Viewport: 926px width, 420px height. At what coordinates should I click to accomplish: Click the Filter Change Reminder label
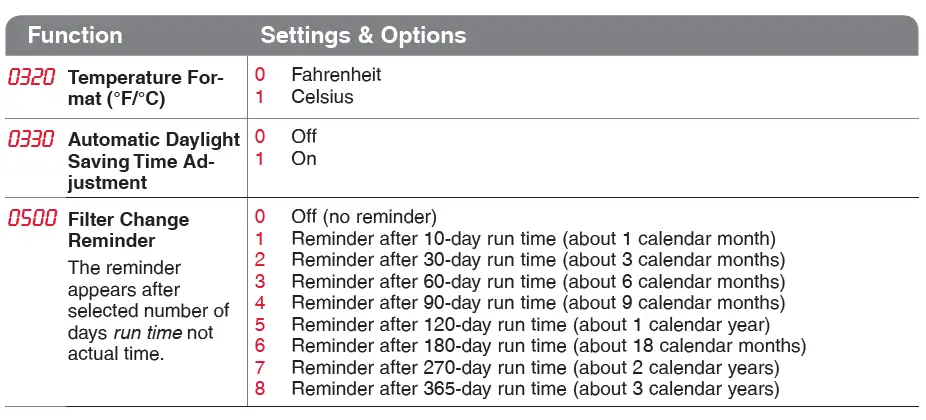(x=129, y=230)
